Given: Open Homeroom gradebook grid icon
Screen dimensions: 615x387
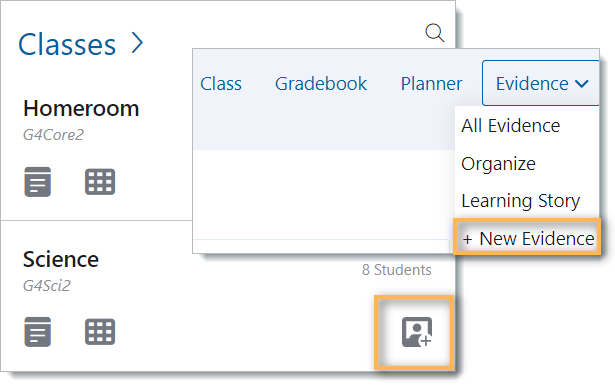Looking at the screenshot, I should [x=100, y=182].
